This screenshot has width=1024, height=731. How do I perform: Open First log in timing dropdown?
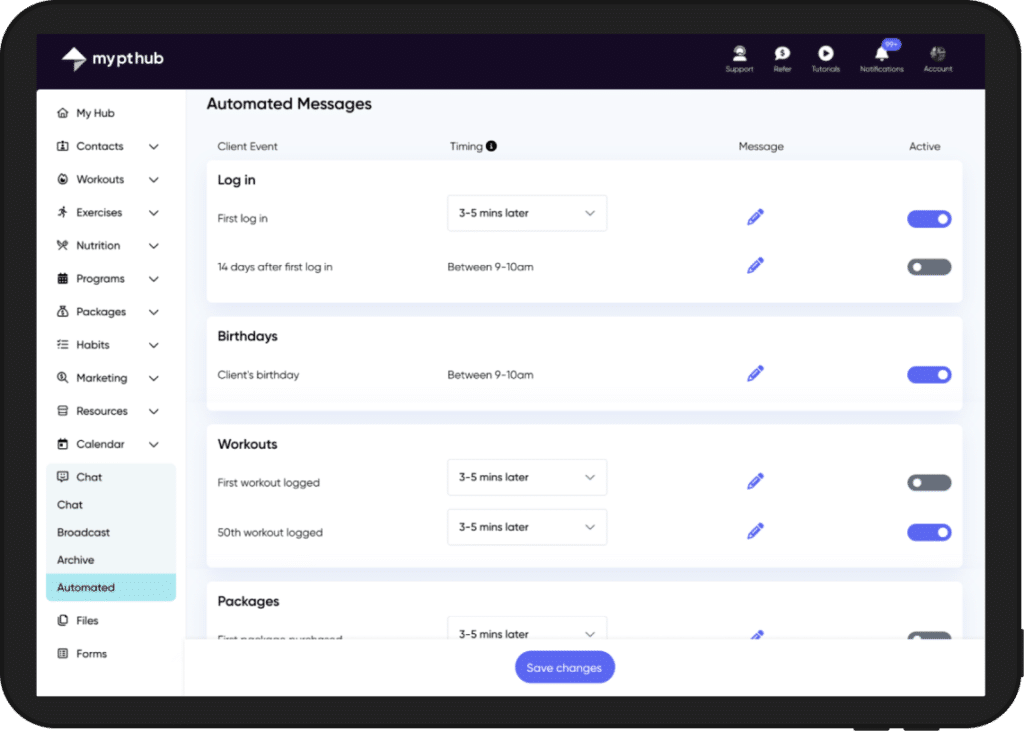click(526, 213)
